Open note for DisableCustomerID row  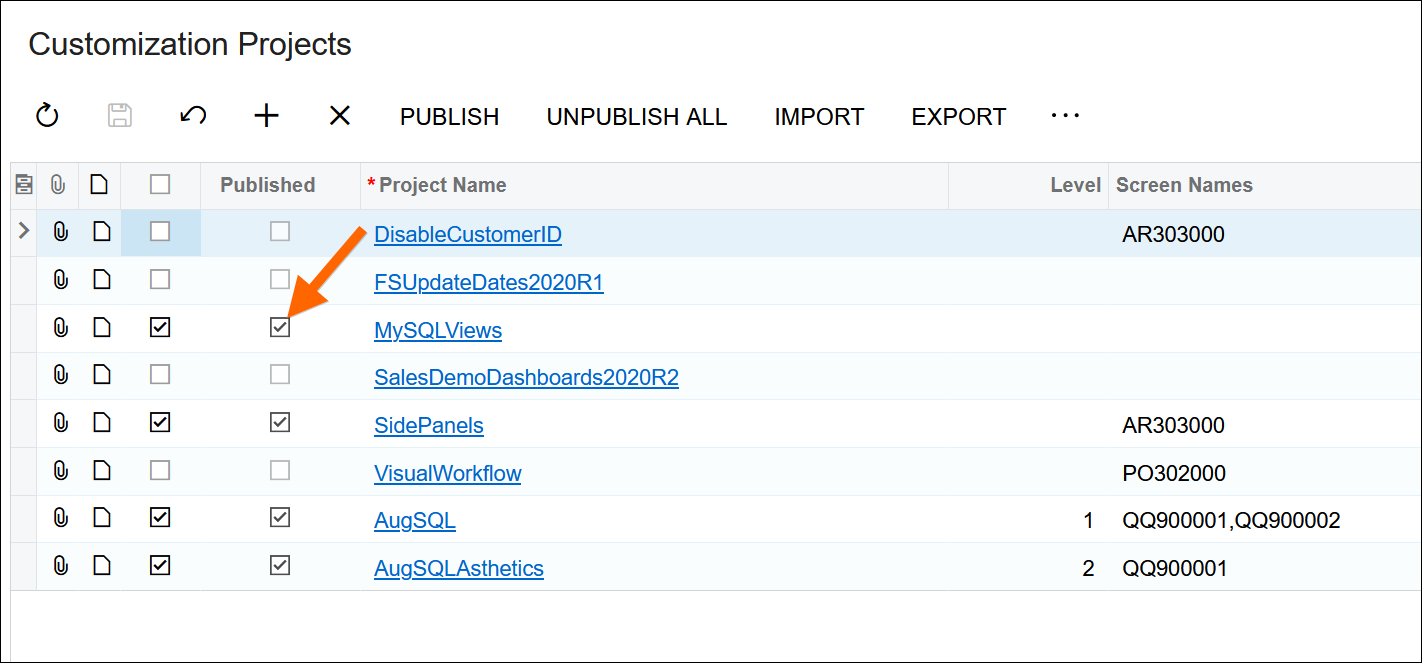click(101, 233)
